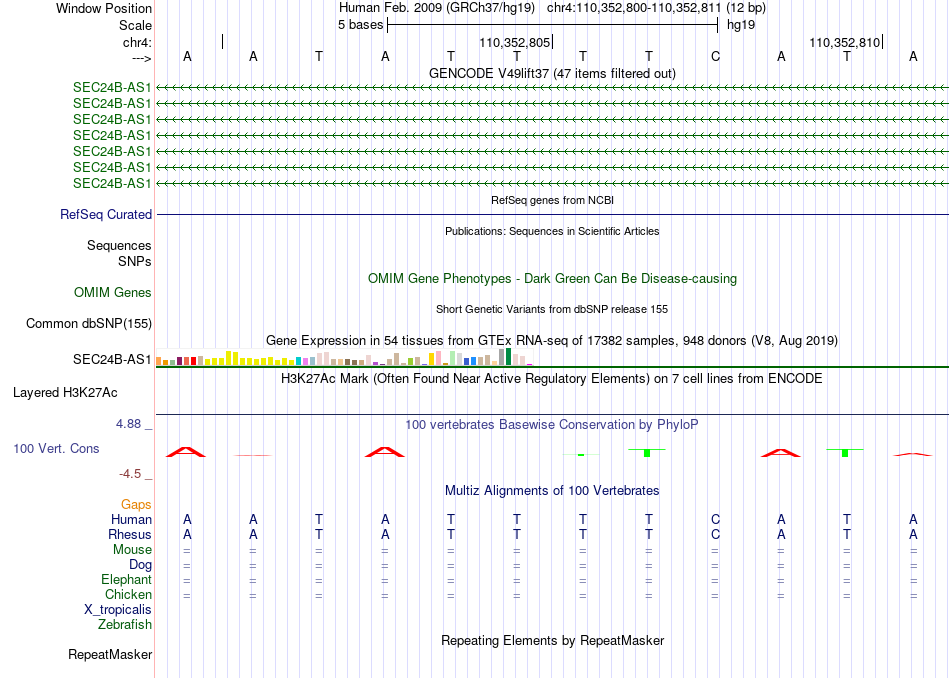Select the "Common dbSNP(155)" track label
The height and width of the screenshot is (678, 950).
[x=89, y=324]
